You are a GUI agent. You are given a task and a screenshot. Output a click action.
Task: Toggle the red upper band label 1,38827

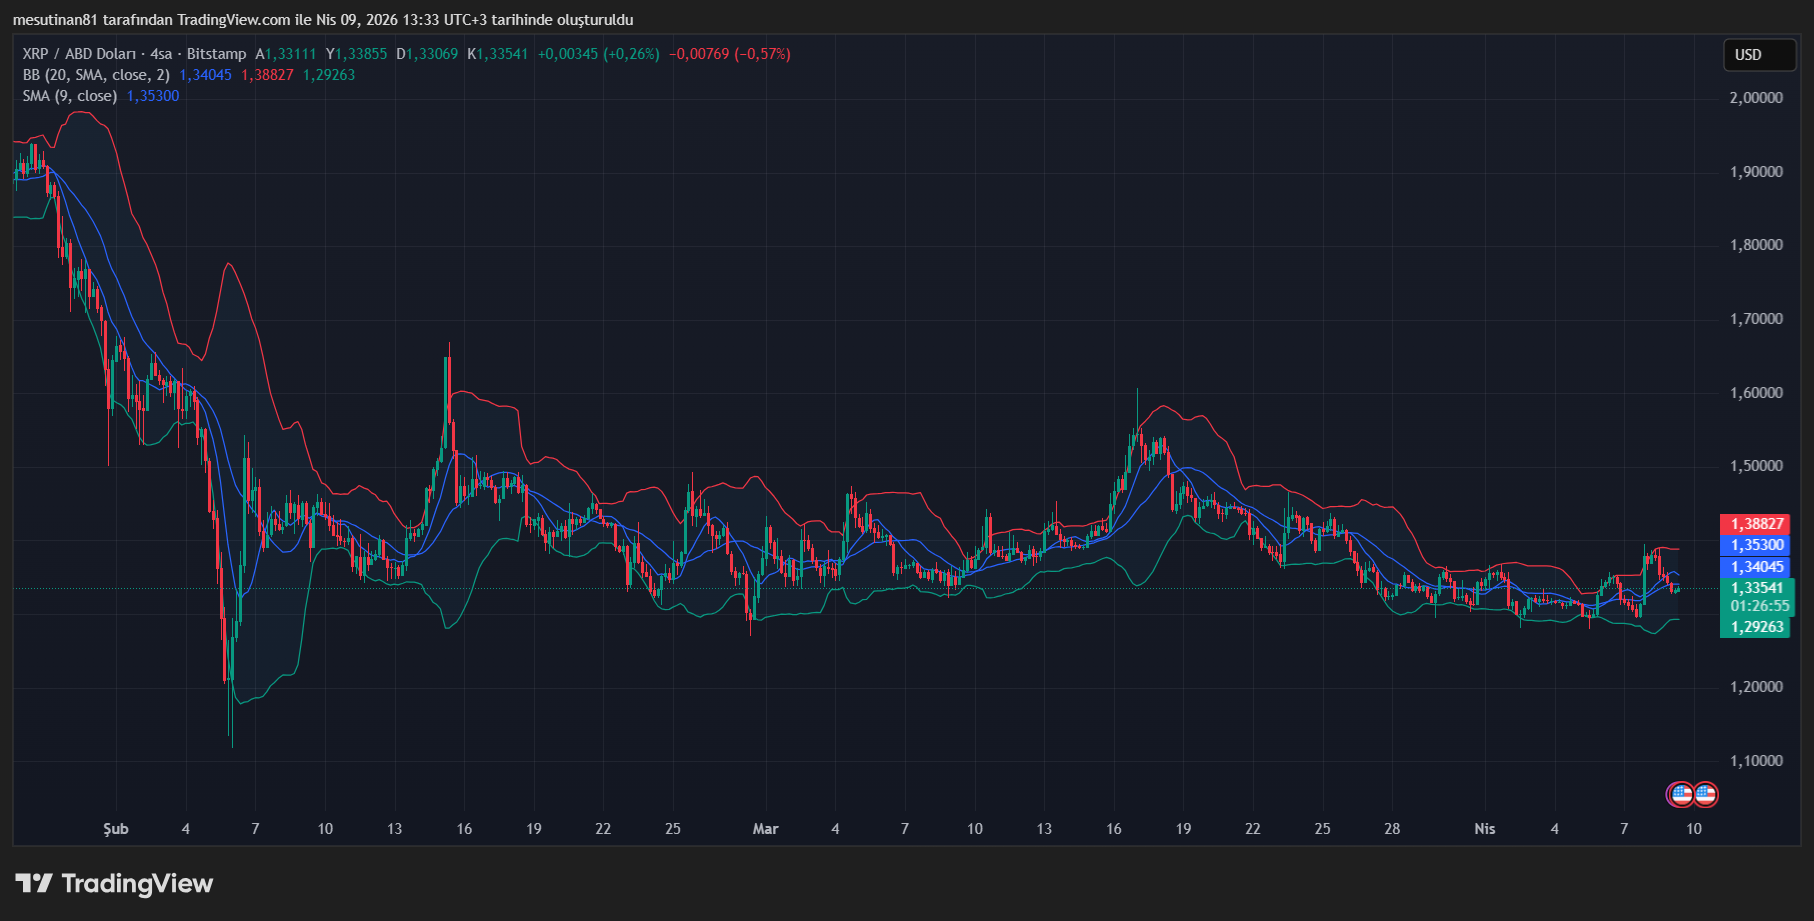[1755, 523]
